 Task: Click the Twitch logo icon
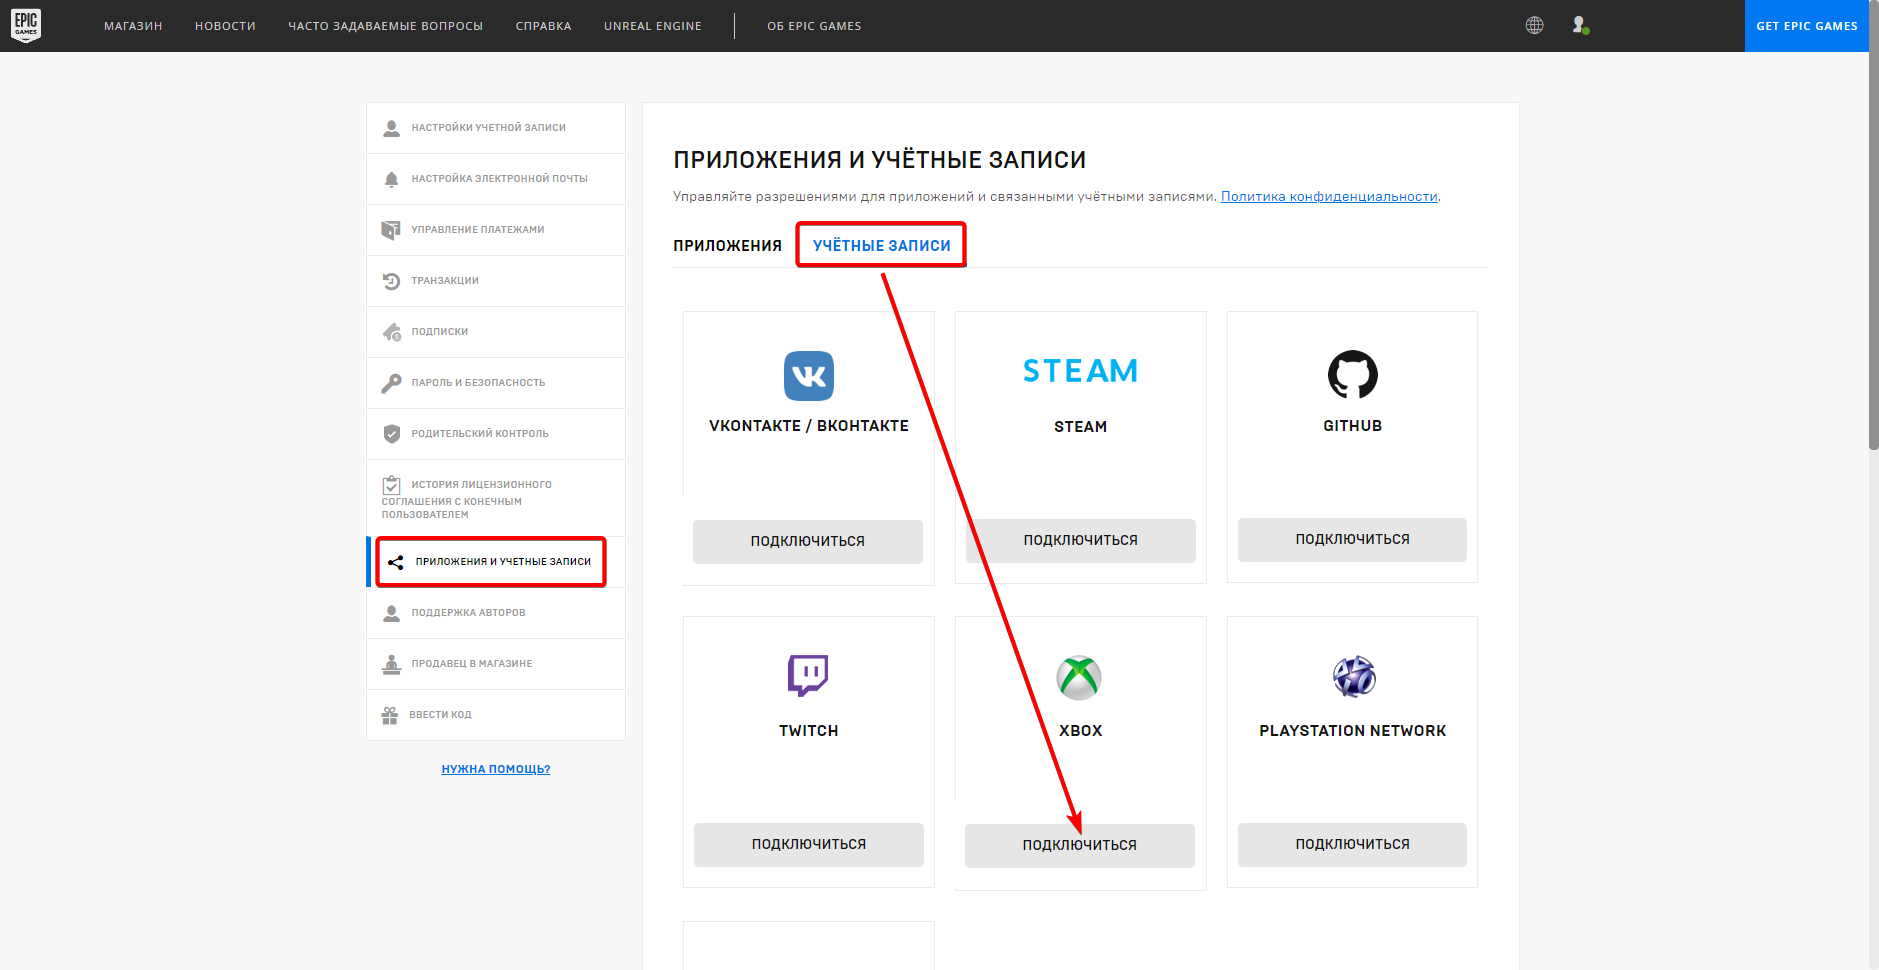point(808,675)
